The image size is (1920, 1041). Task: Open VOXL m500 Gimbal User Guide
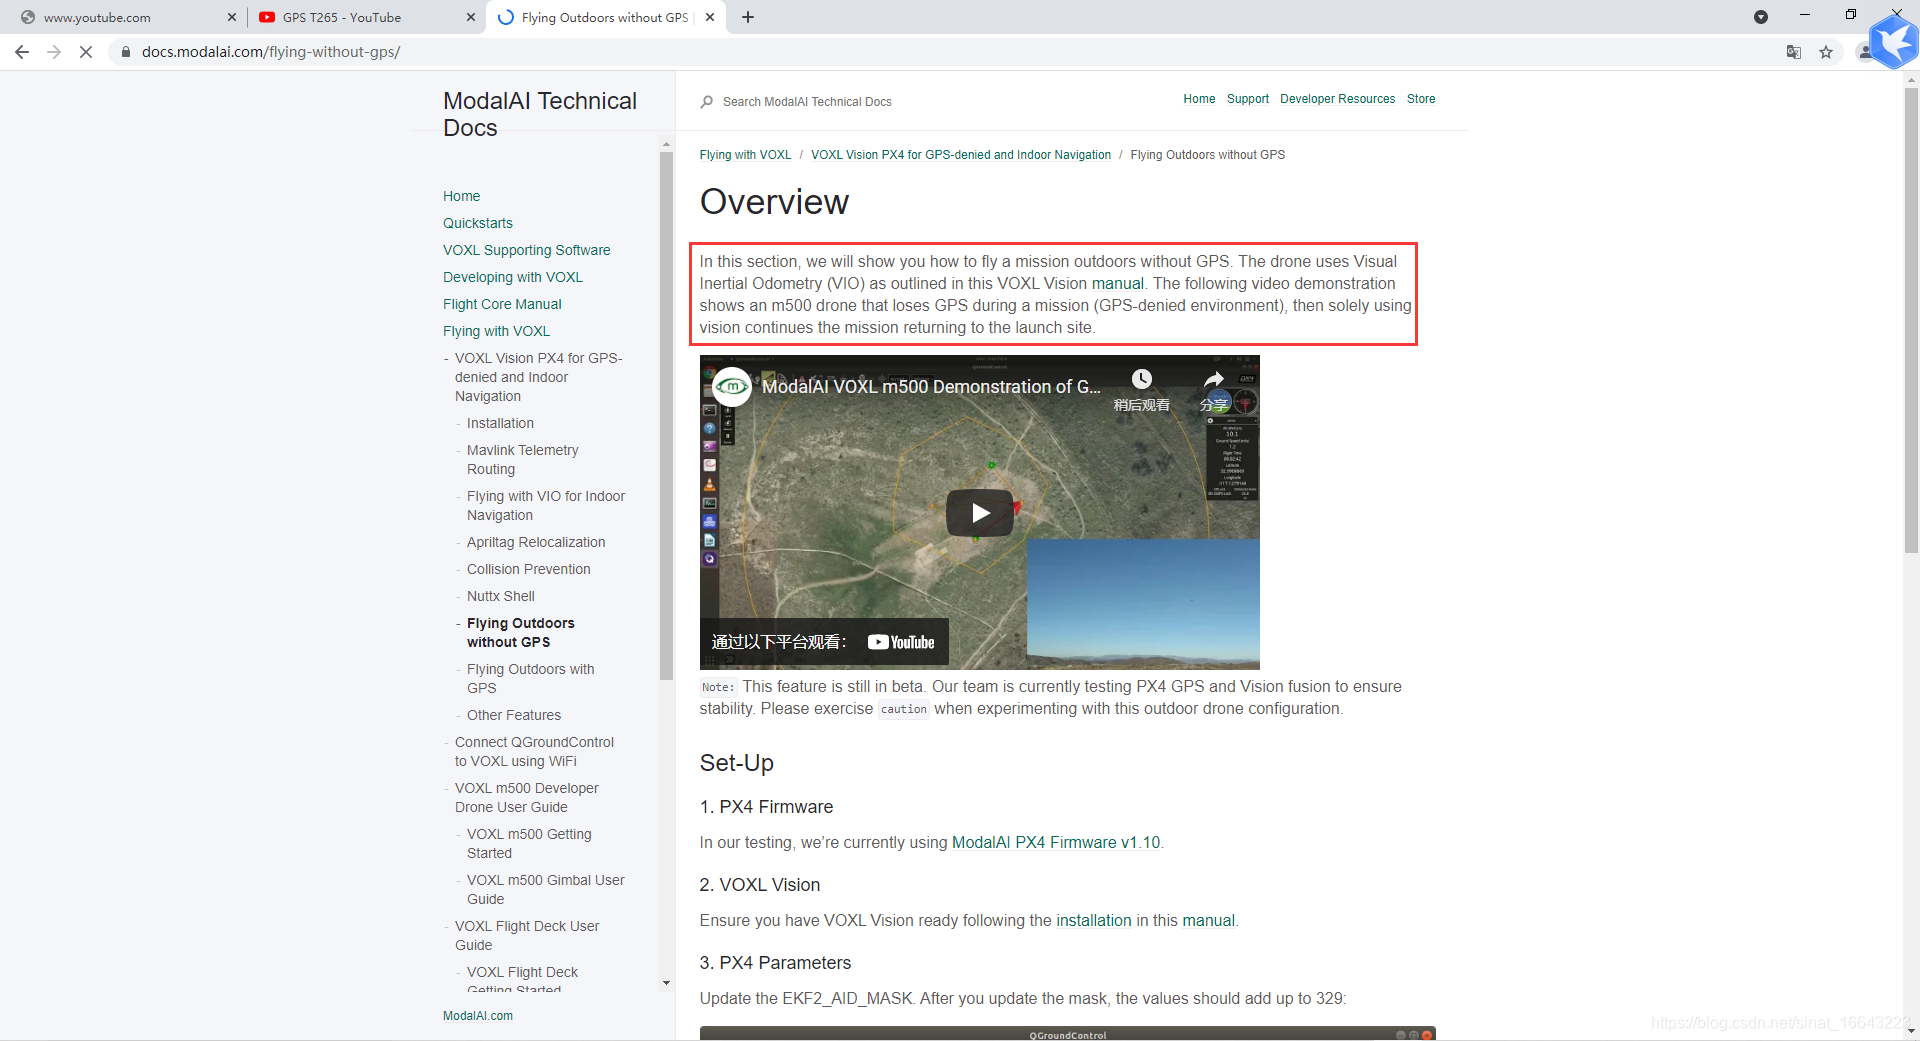tap(546, 890)
